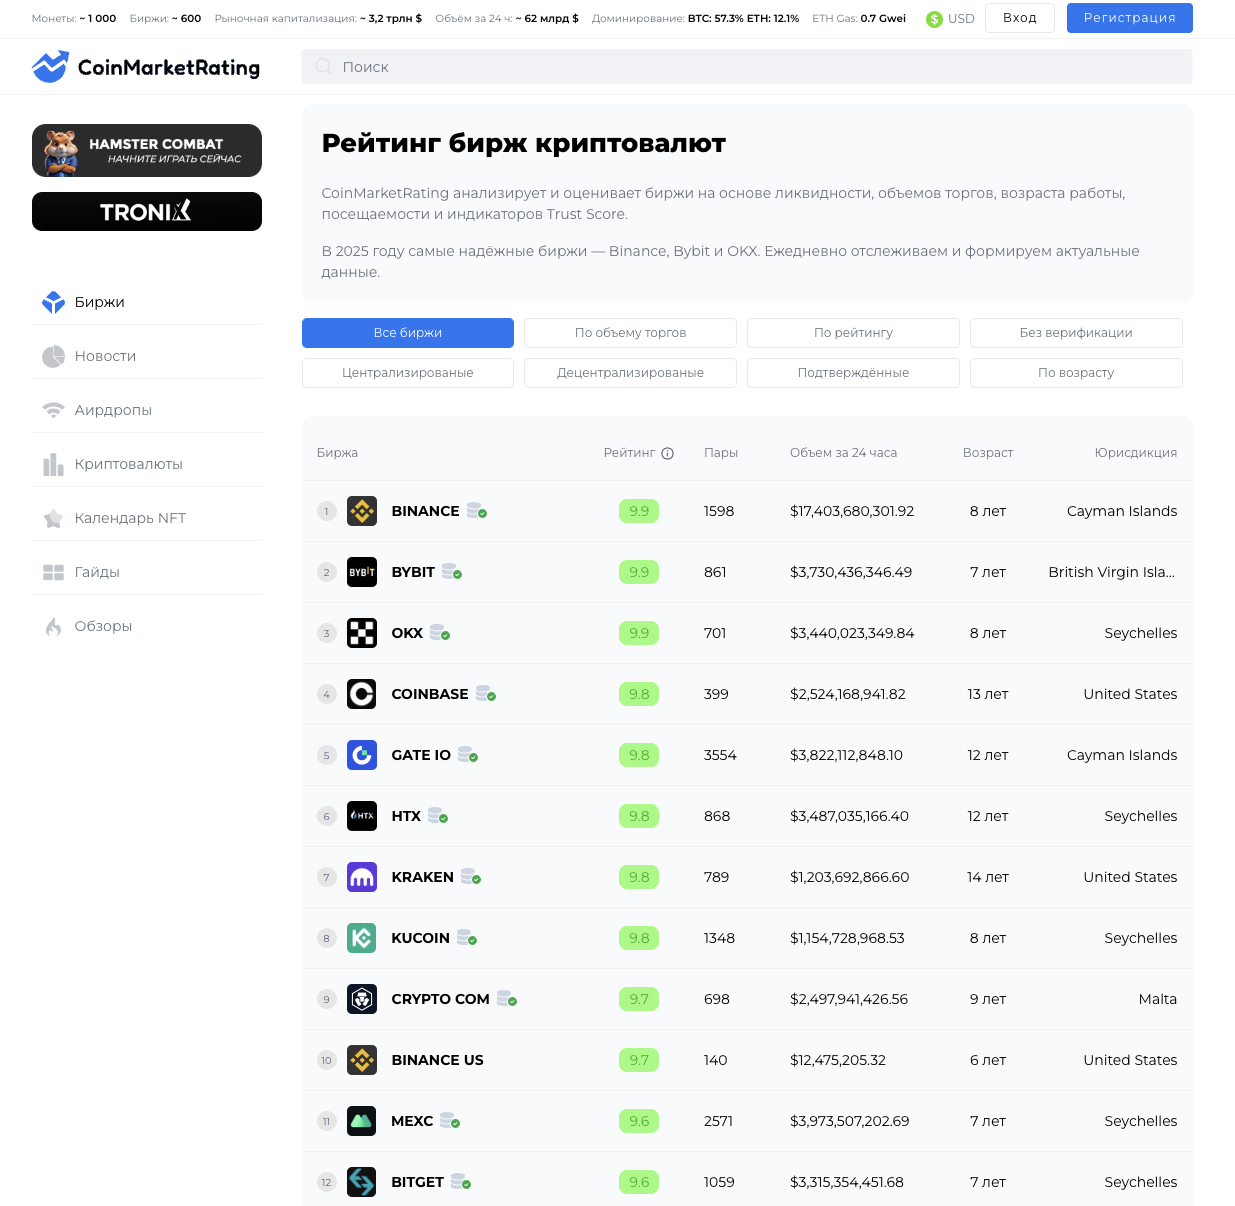Show 'Децентрализированые' exchanges
Image resolution: width=1235 pixels, height=1206 pixels.
point(630,373)
